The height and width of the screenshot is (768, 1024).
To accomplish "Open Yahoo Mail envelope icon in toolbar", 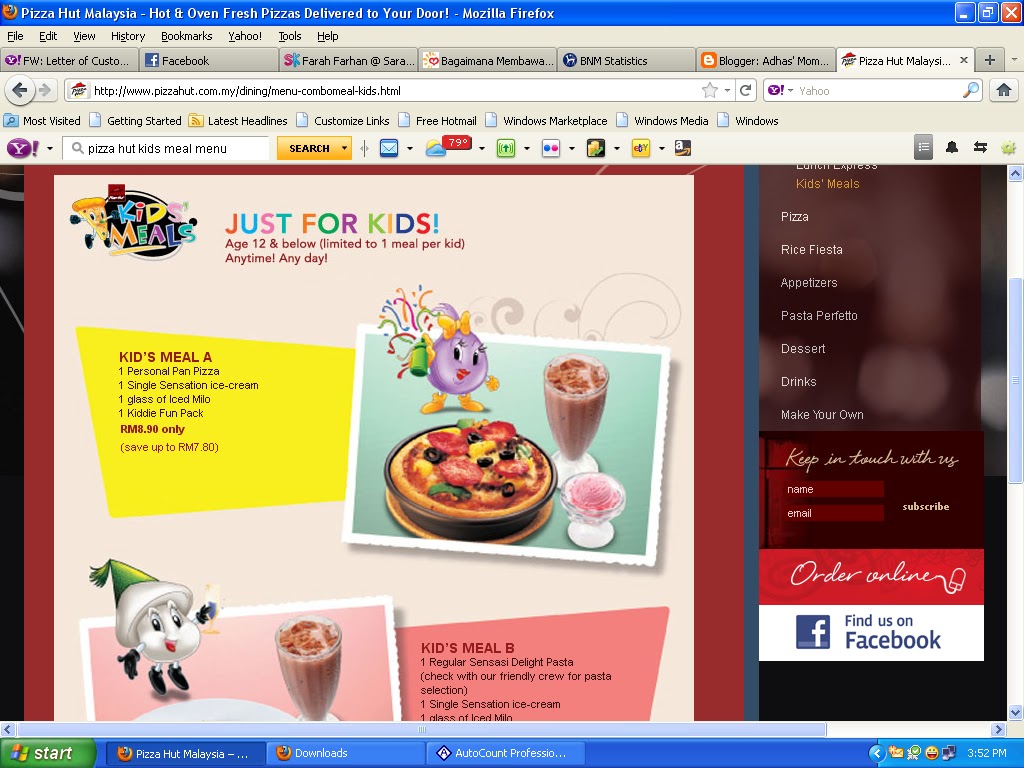I will 389,148.
